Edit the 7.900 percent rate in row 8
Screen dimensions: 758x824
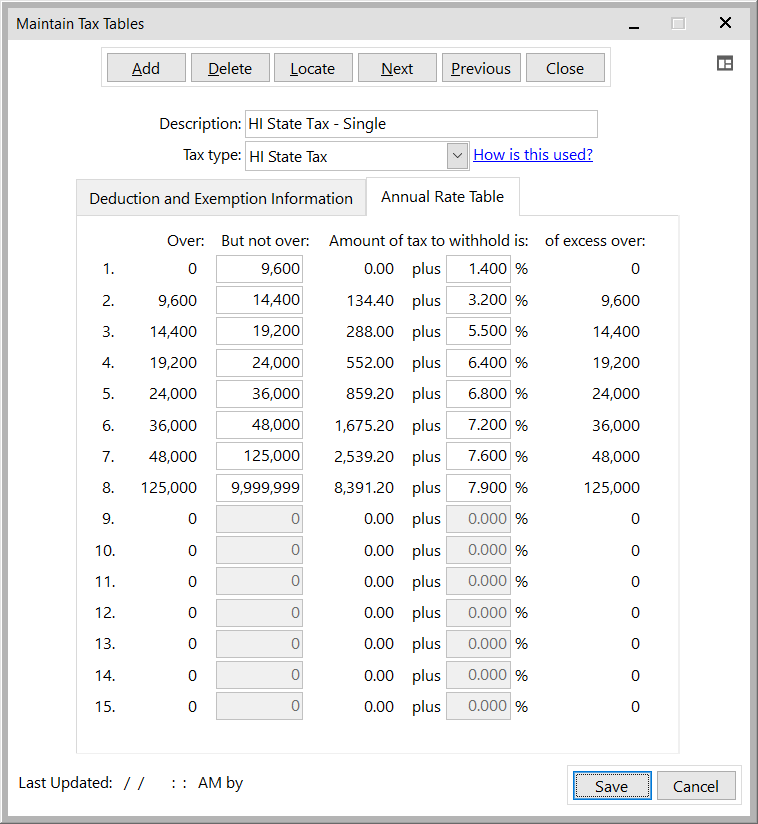tap(478, 488)
